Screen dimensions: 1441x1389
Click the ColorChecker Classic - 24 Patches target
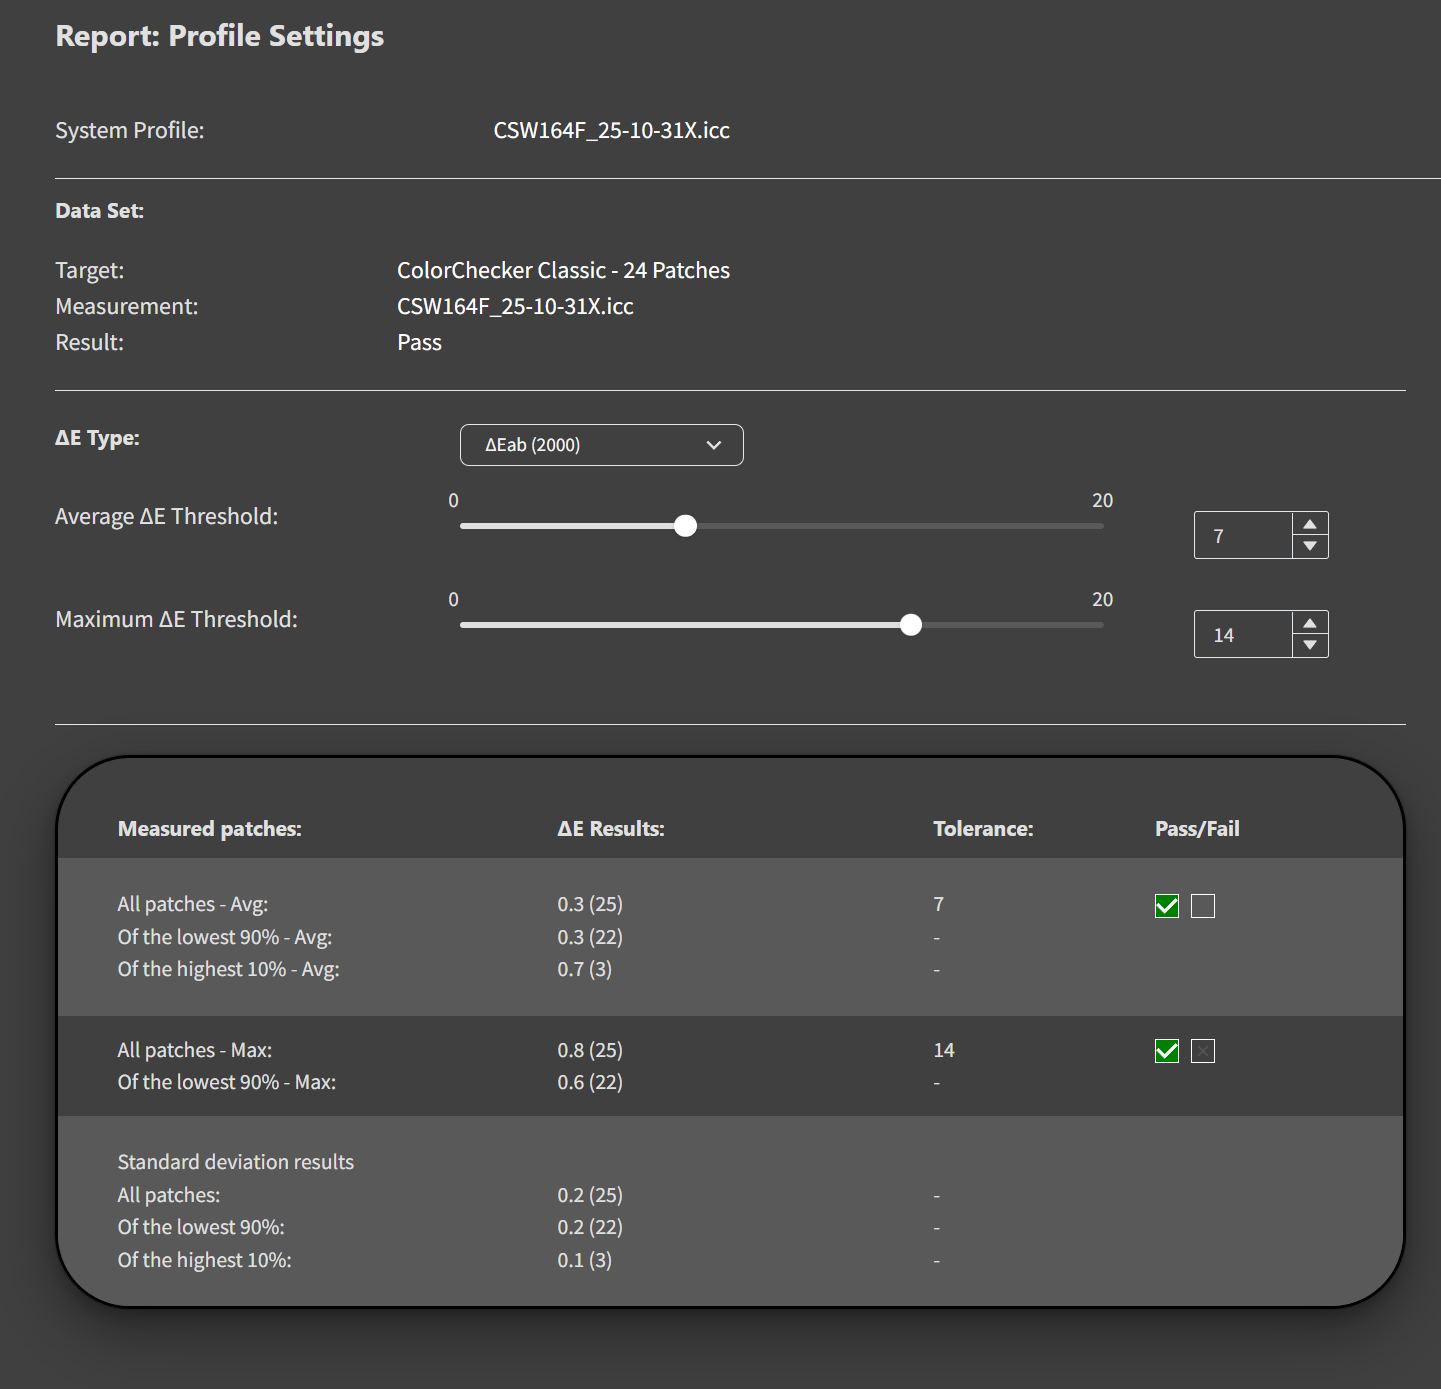click(x=563, y=271)
